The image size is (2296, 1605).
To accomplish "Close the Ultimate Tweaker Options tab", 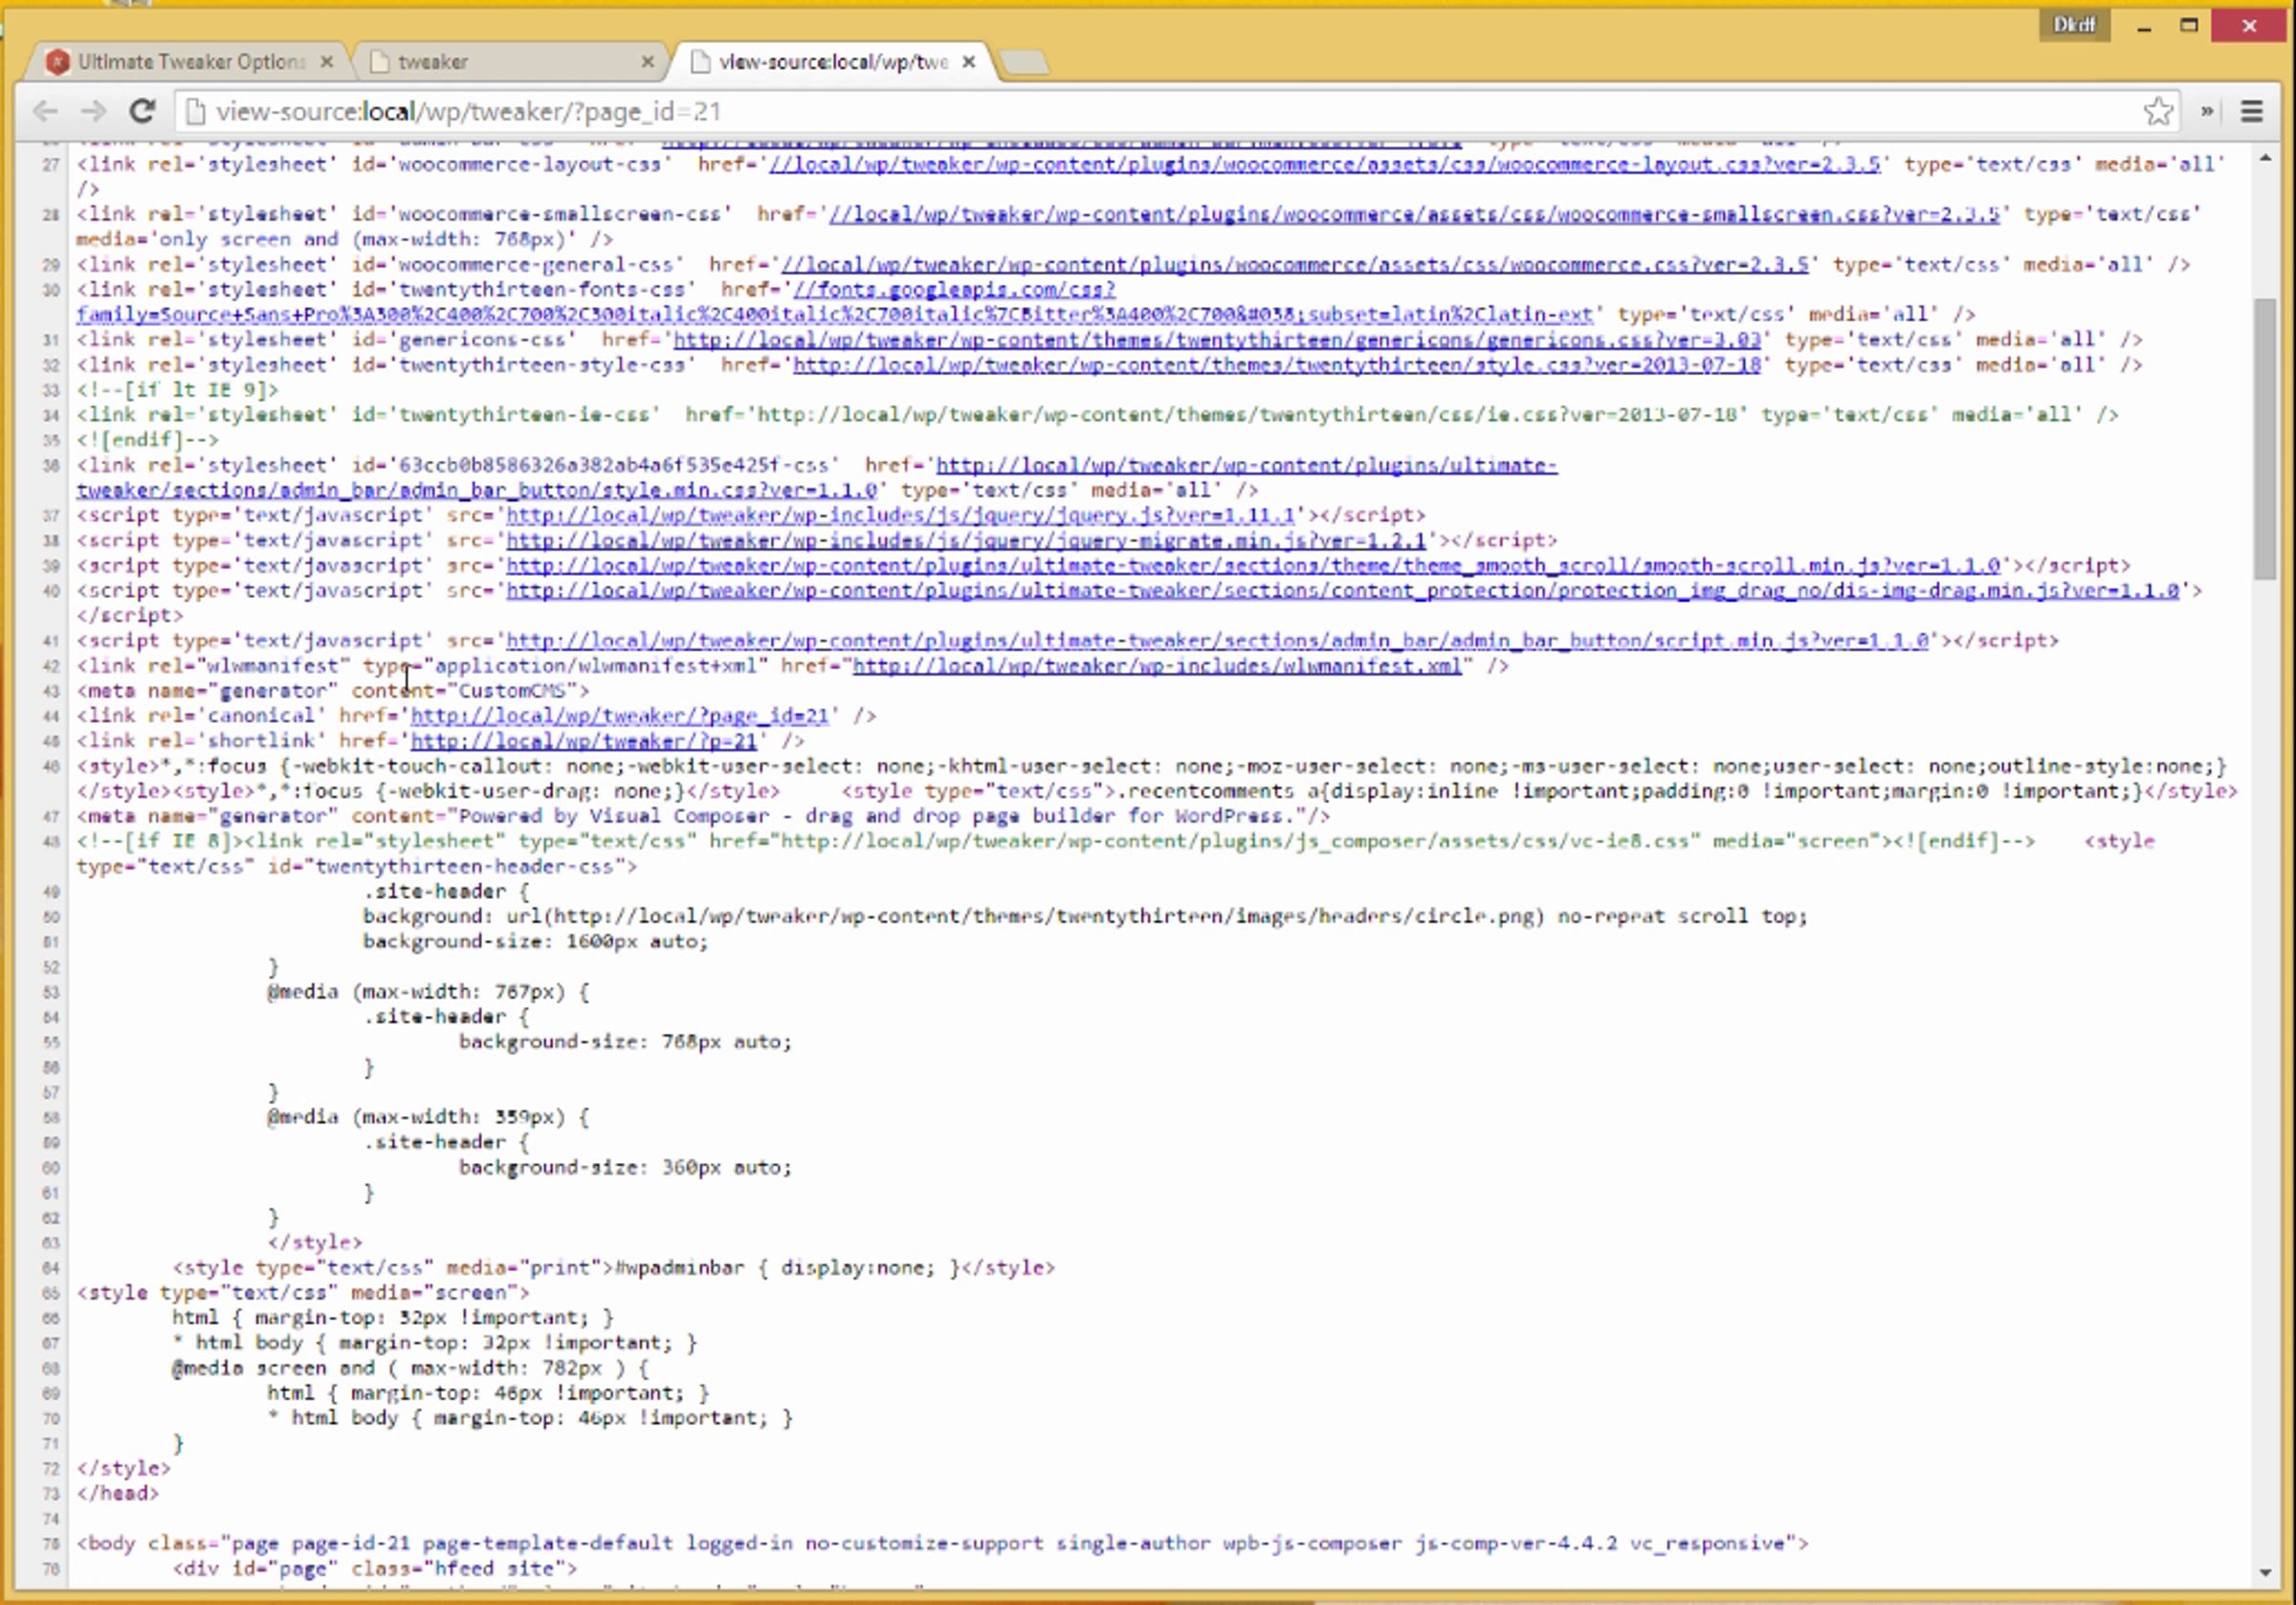I will (326, 62).
